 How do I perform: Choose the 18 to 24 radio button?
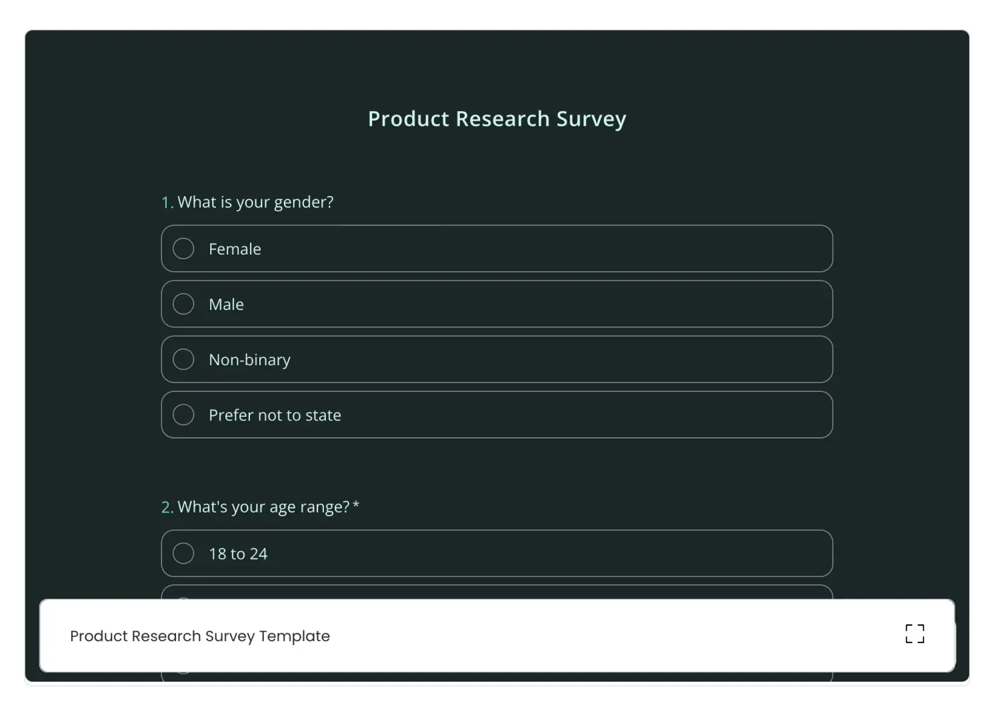click(x=184, y=554)
